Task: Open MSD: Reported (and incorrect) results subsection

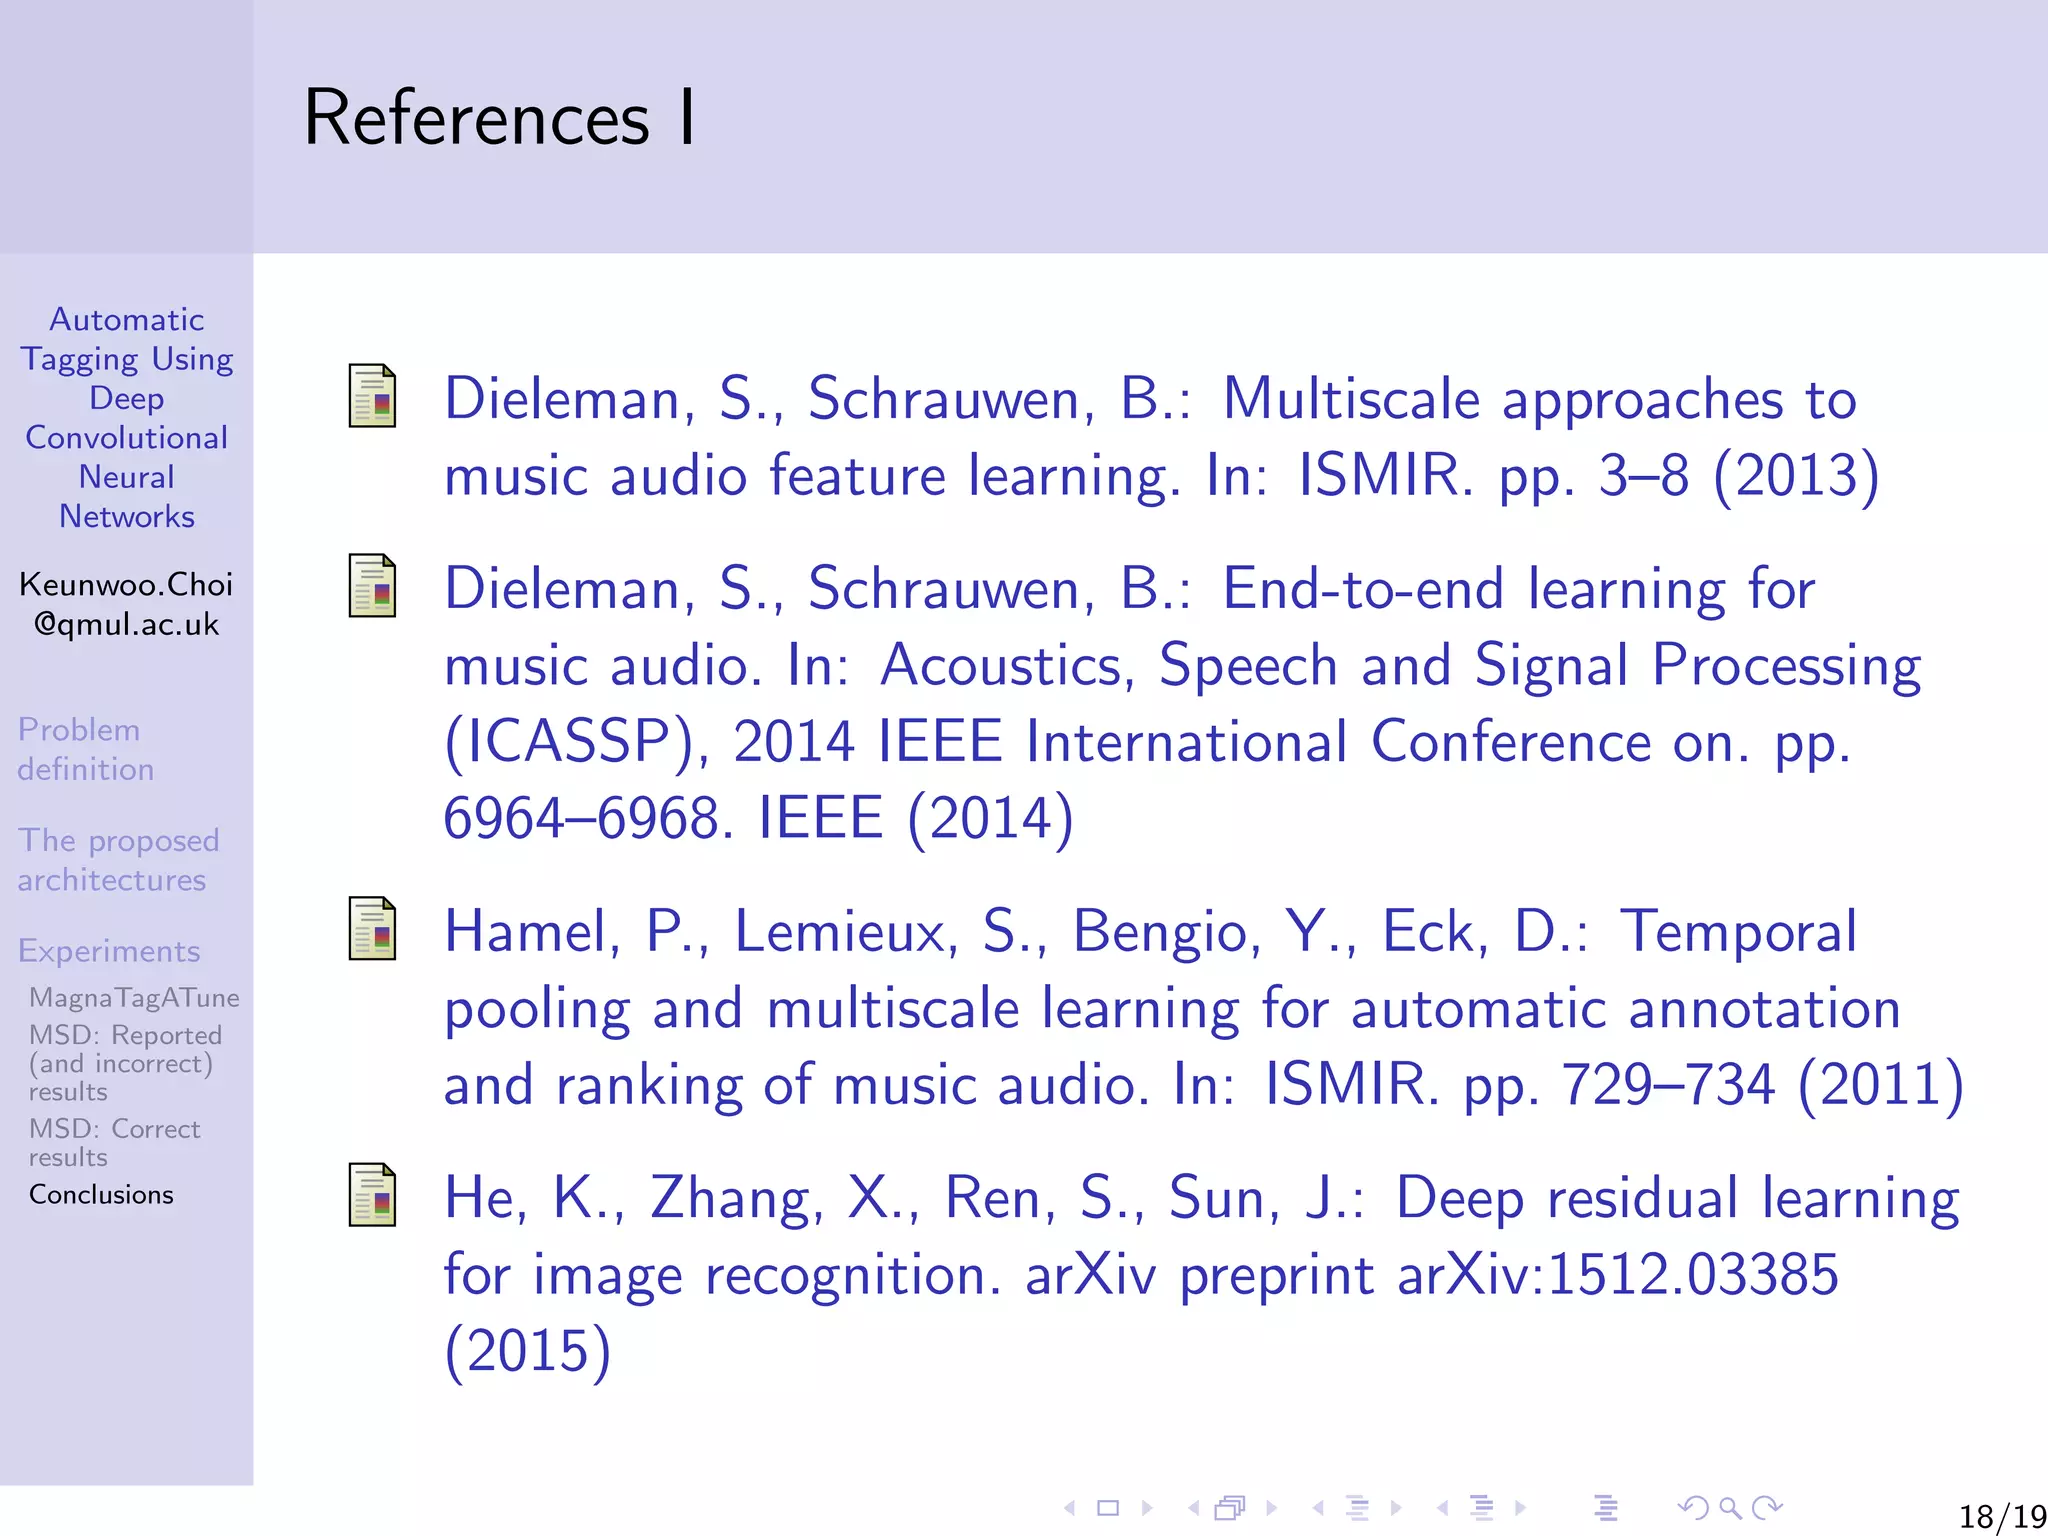Action: click(x=125, y=1063)
